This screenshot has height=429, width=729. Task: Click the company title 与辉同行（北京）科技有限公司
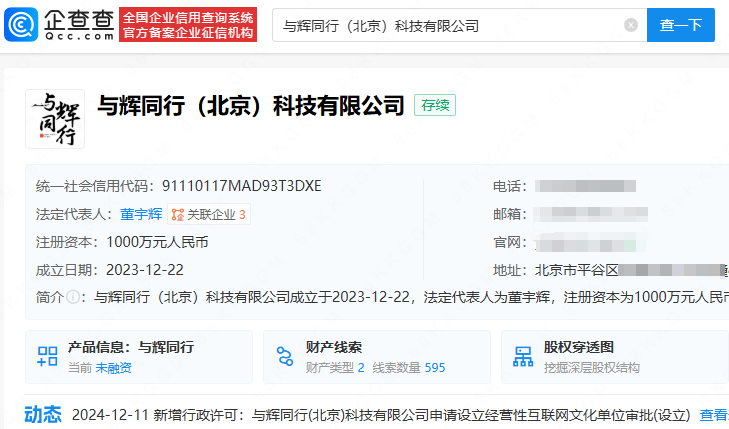pyautogui.click(x=251, y=106)
